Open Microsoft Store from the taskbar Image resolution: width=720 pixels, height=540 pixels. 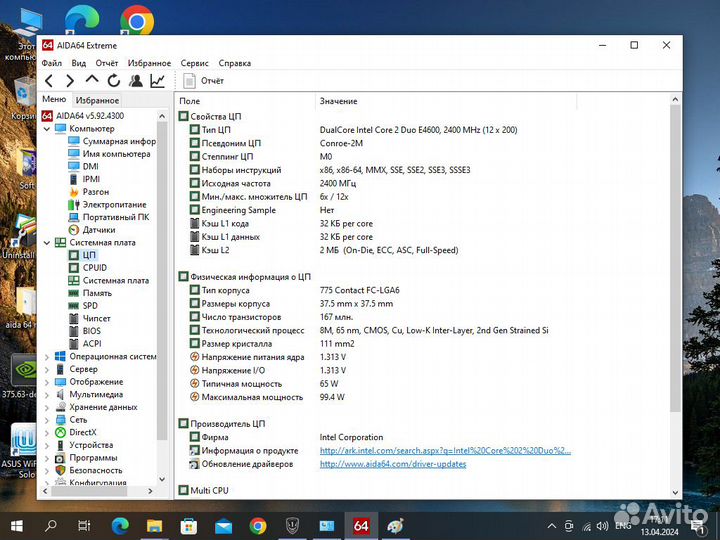189,526
